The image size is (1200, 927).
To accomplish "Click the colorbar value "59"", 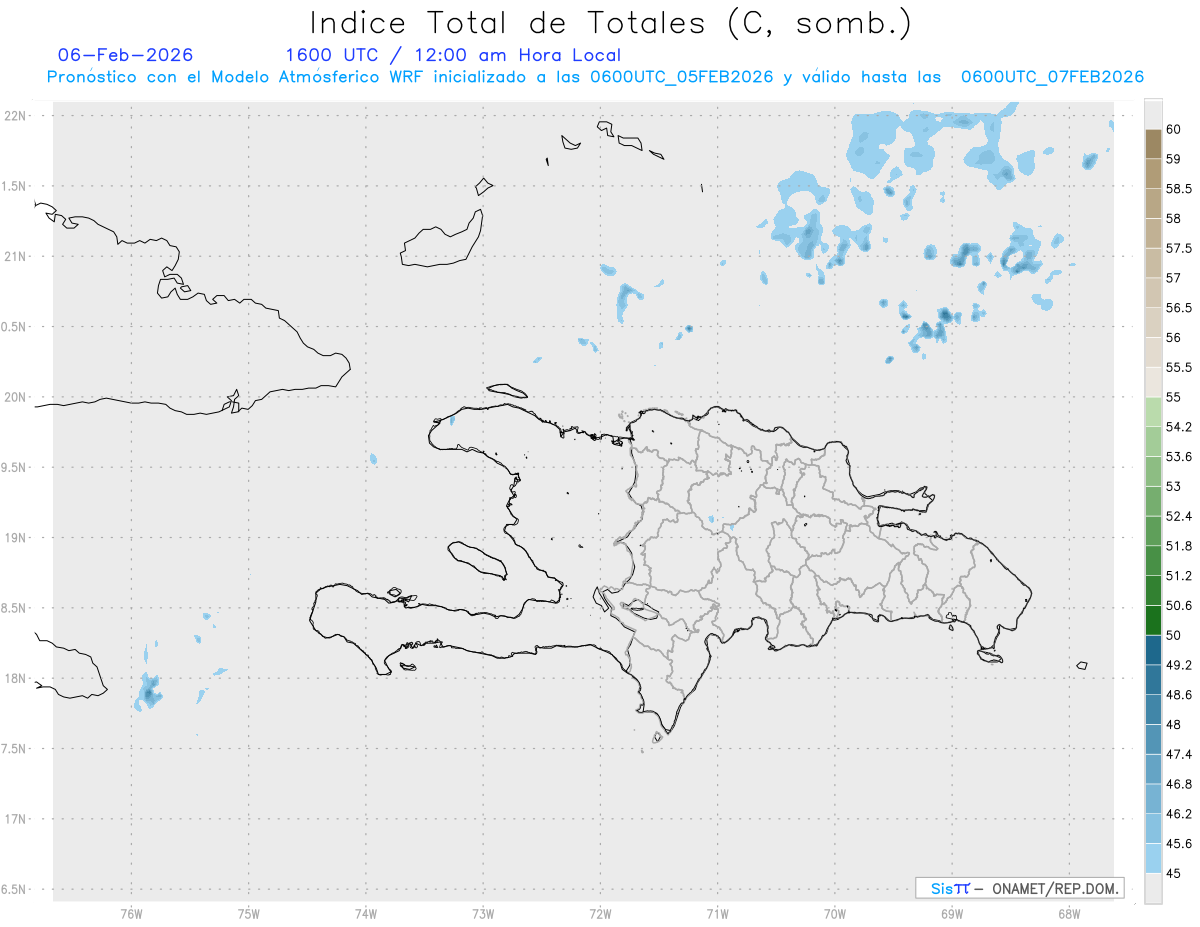I will click(1174, 159).
